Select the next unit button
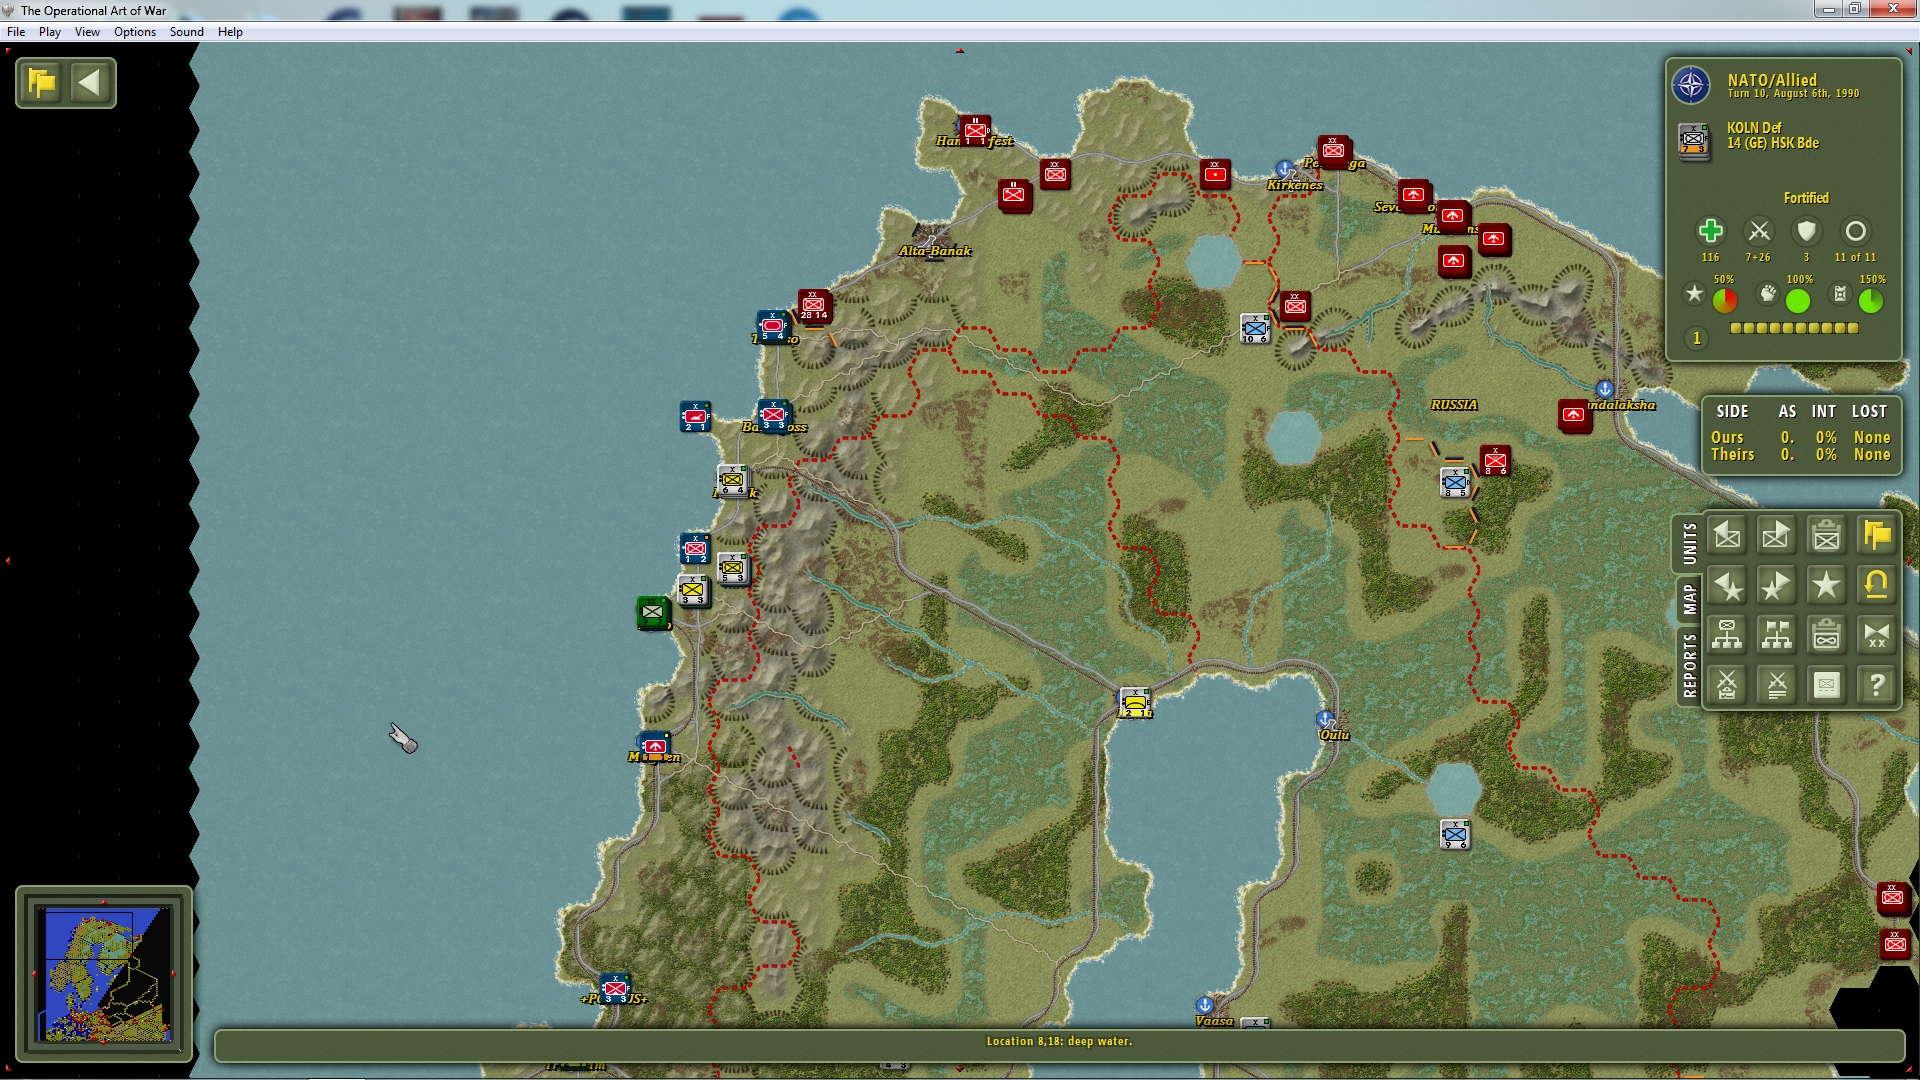 tap(1777, 536)
